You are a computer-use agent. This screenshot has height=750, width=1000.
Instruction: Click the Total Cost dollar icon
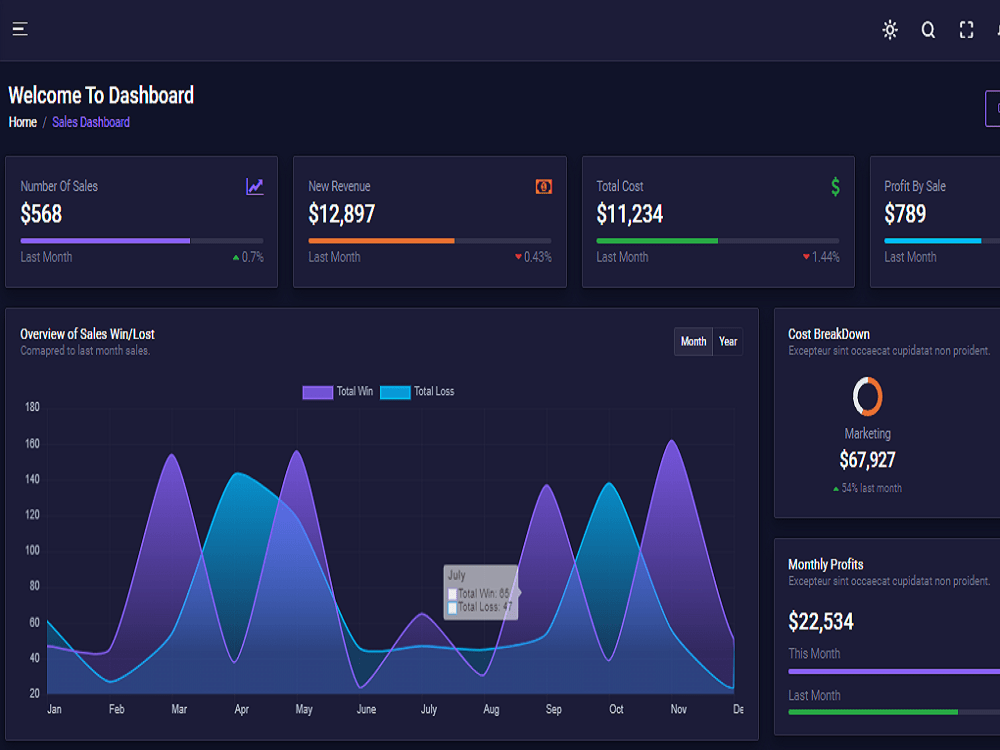coord(835,186)
